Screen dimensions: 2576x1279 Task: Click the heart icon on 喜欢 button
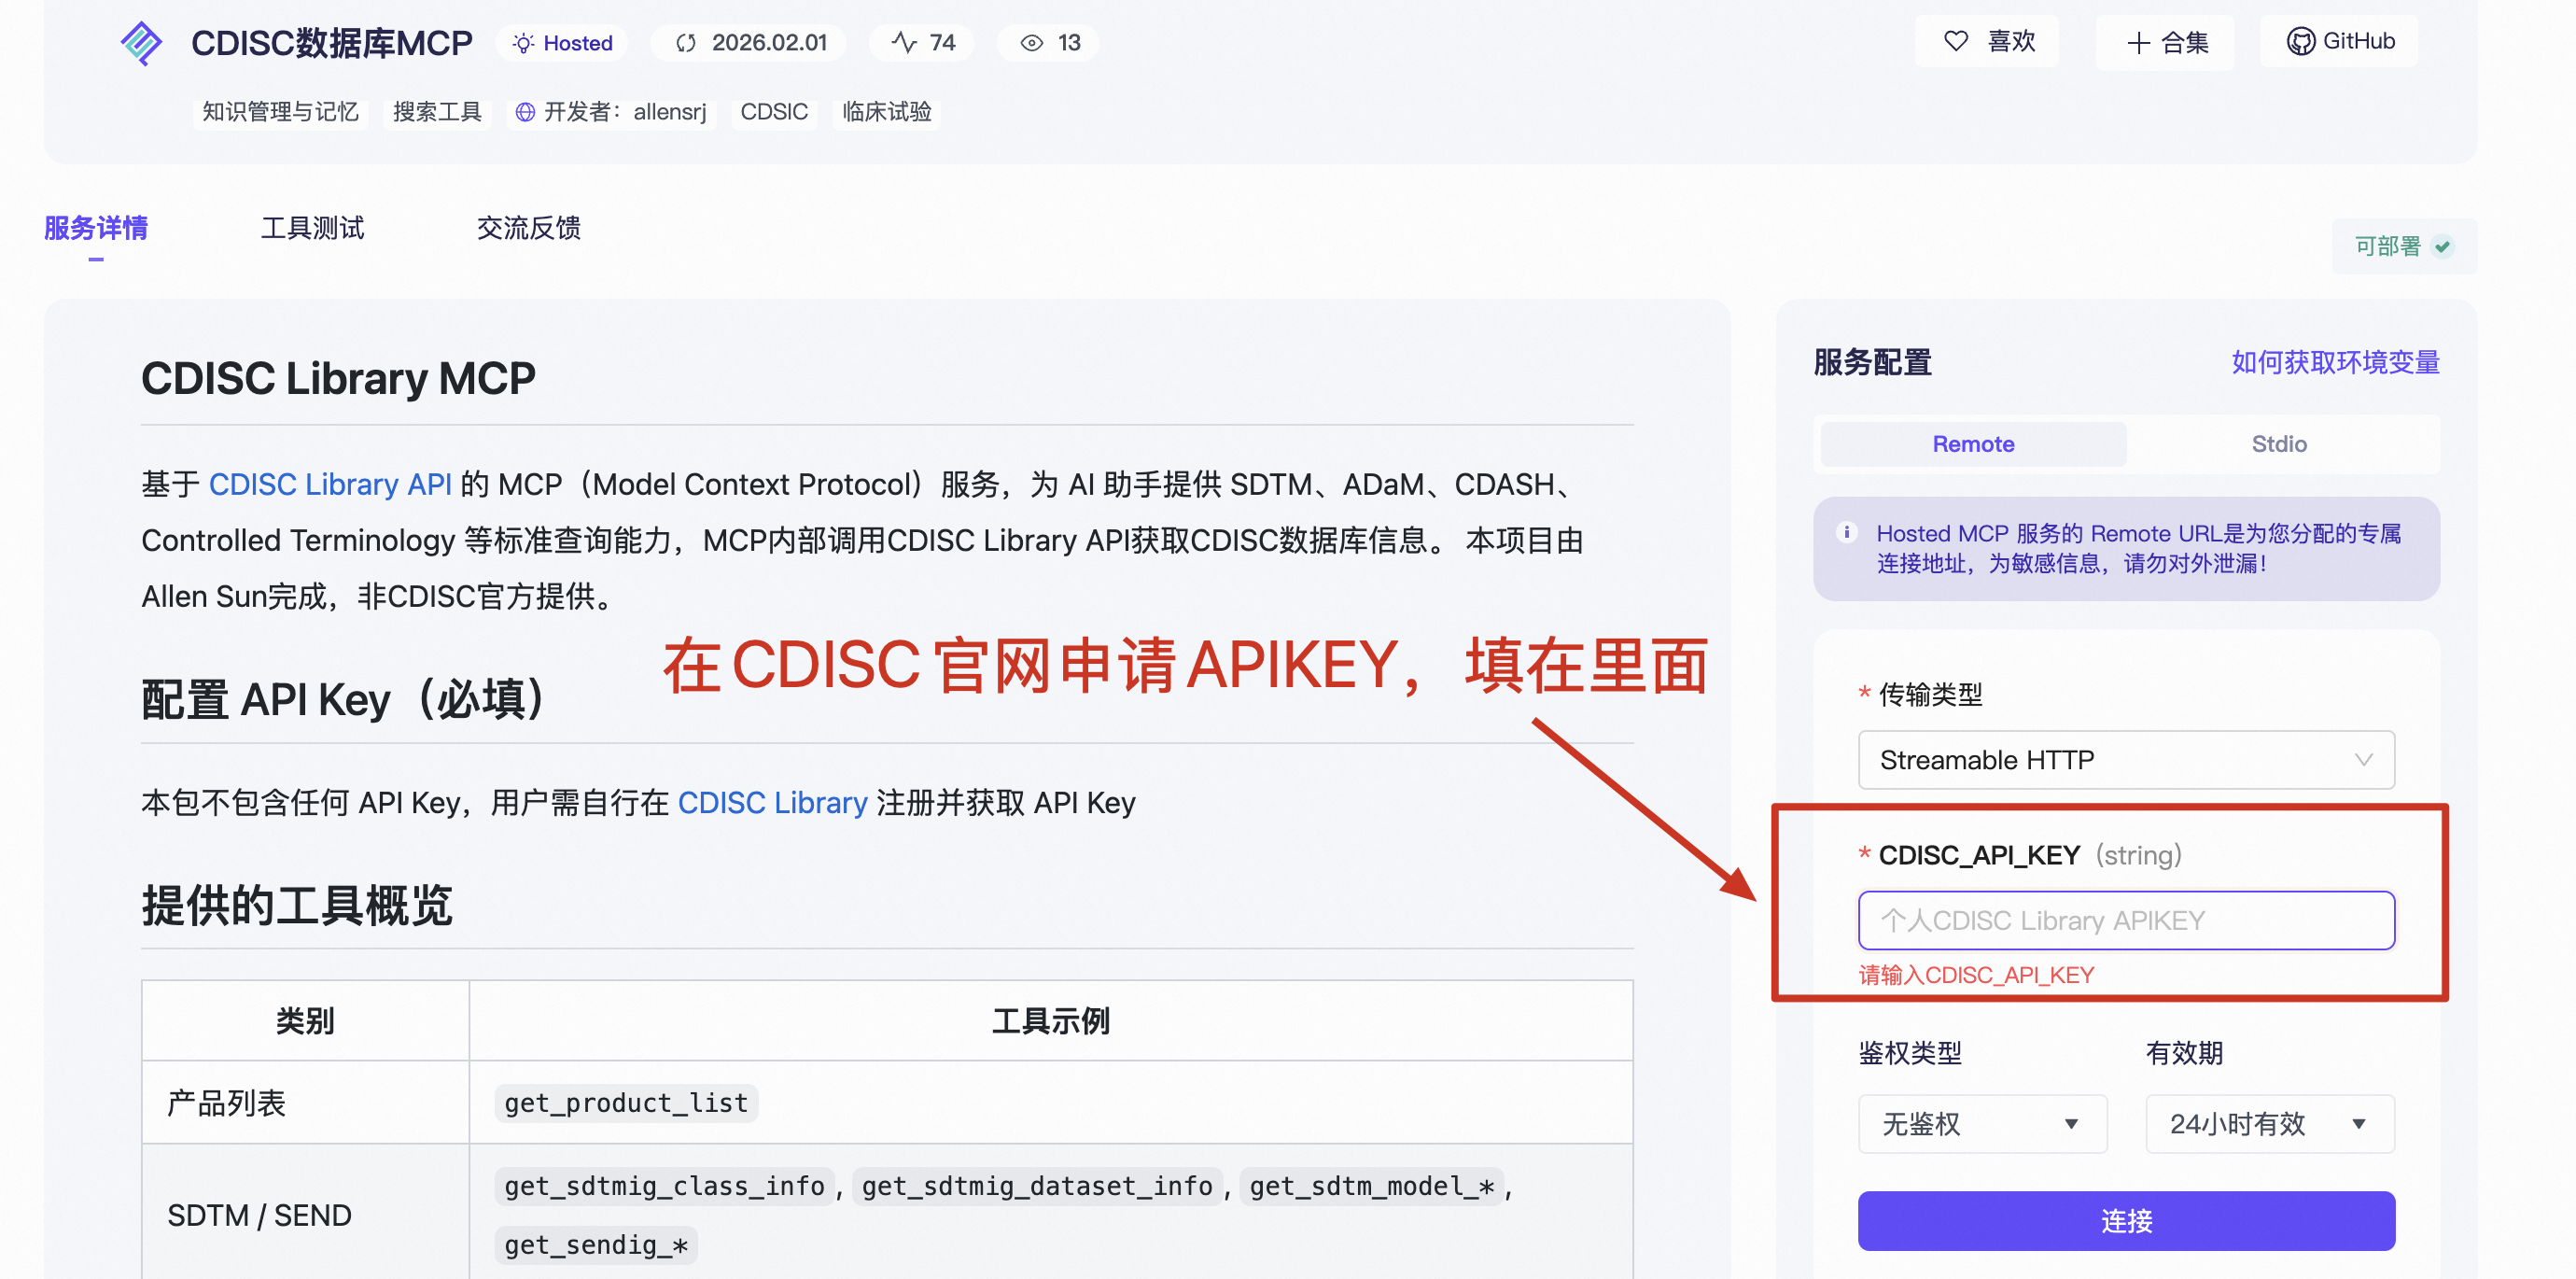[1955, 41]
